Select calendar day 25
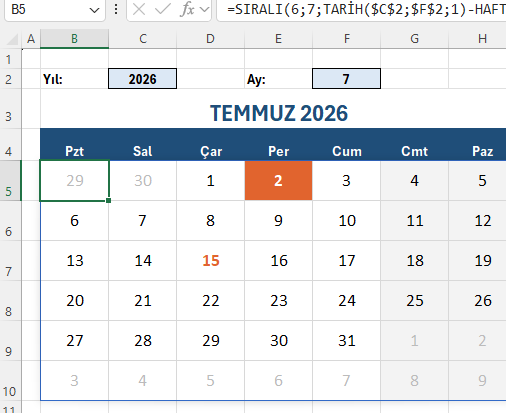Viewport: 506px width, 413px height. pos(414,301)
